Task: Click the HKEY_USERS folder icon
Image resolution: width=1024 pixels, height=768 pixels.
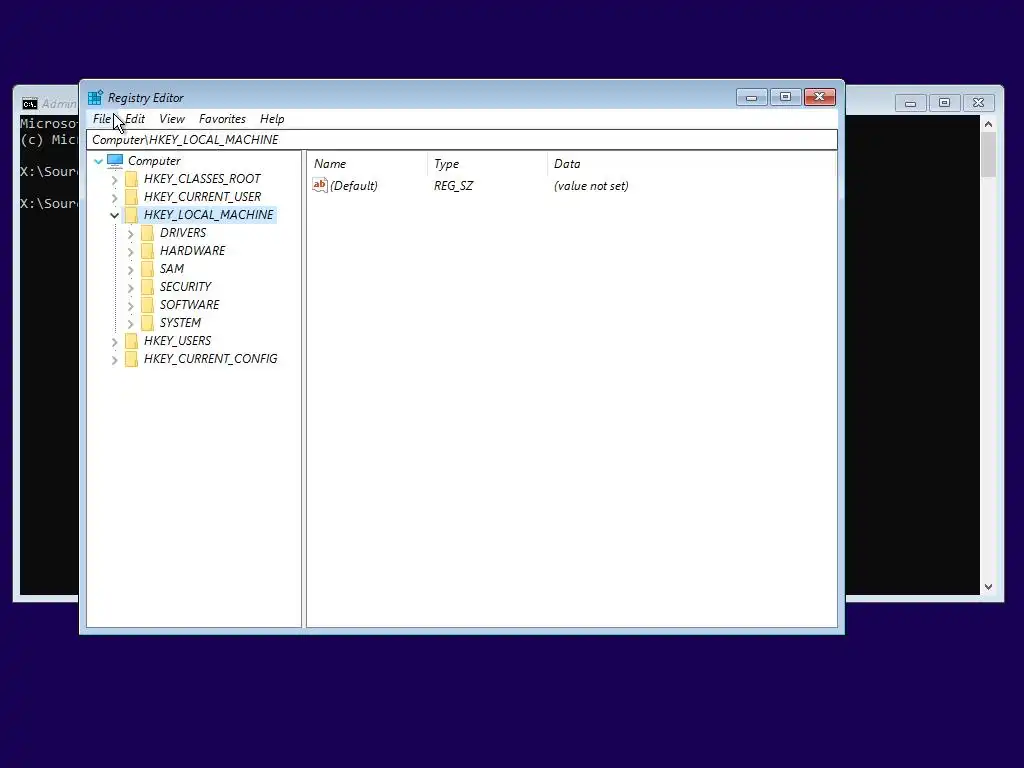Action: [131, 341]
